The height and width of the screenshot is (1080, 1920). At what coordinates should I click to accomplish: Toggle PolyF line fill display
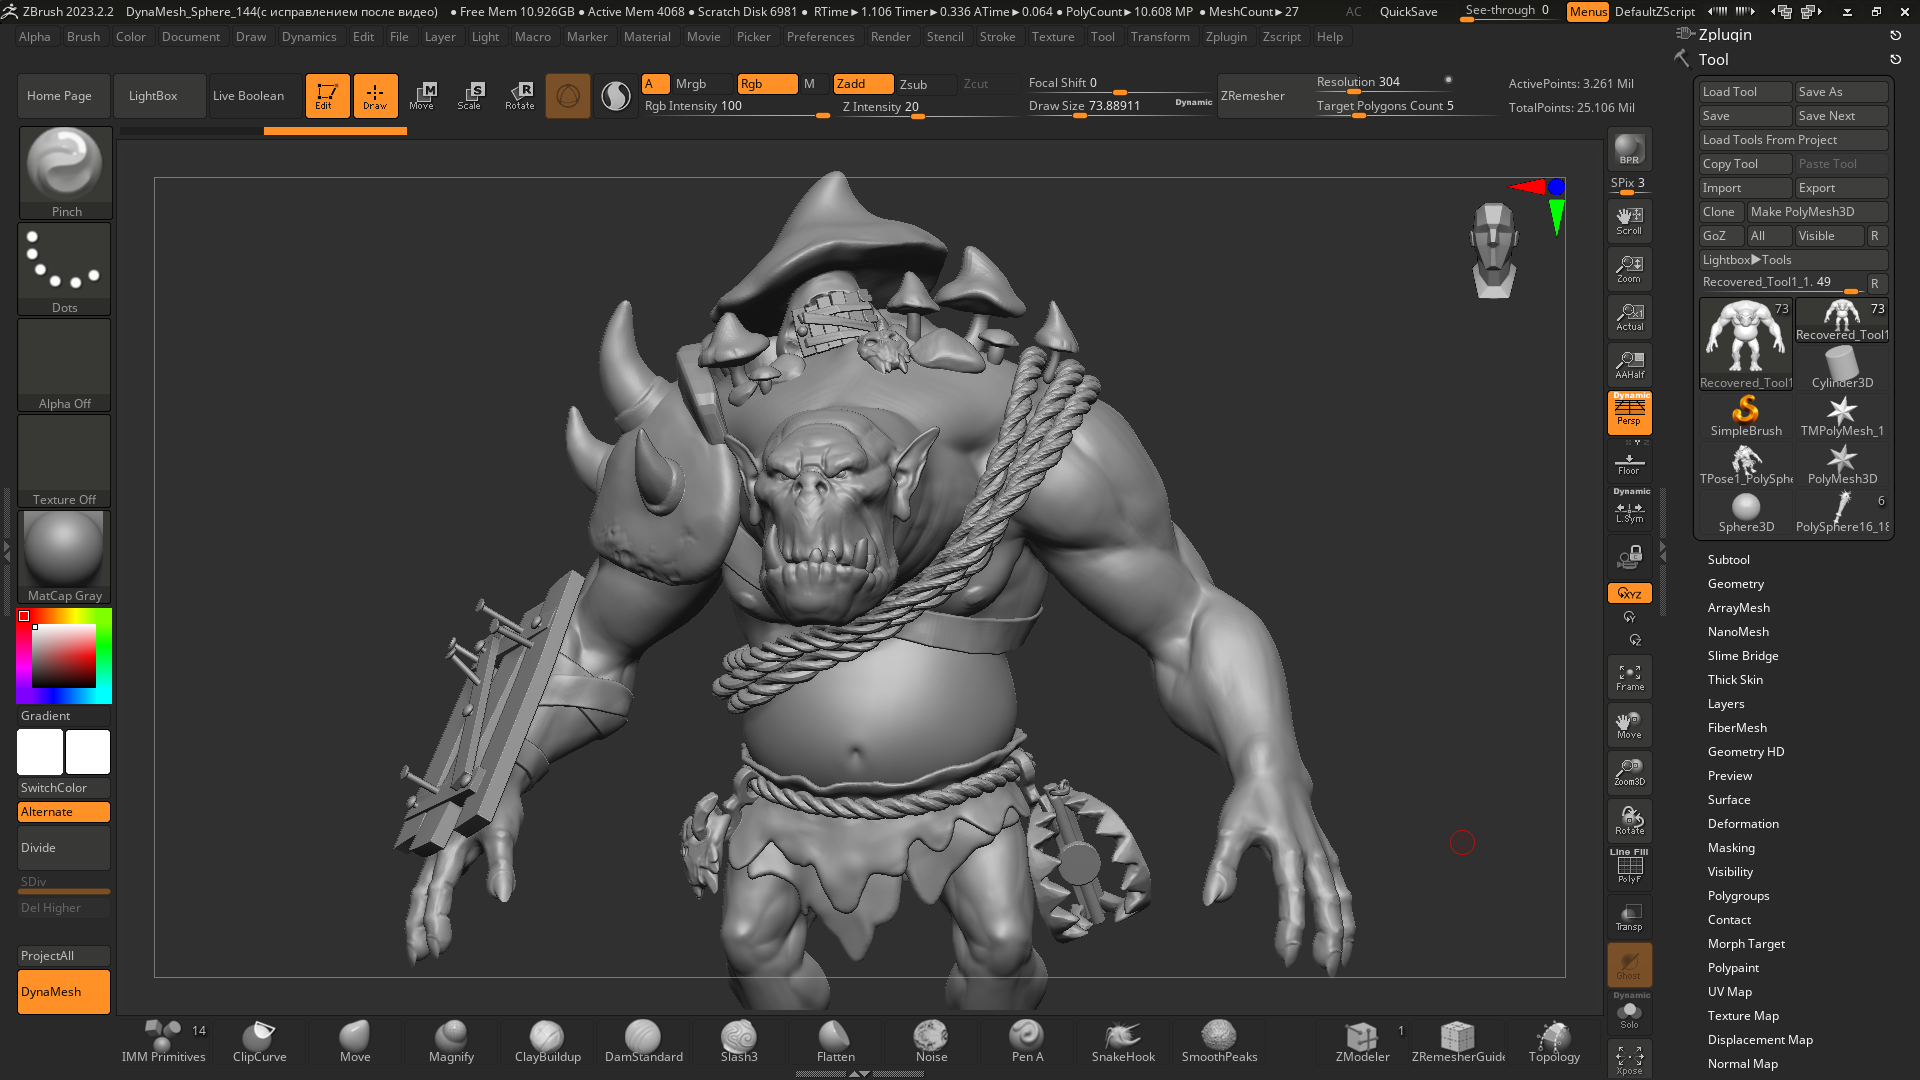[x=1629, y=867]
